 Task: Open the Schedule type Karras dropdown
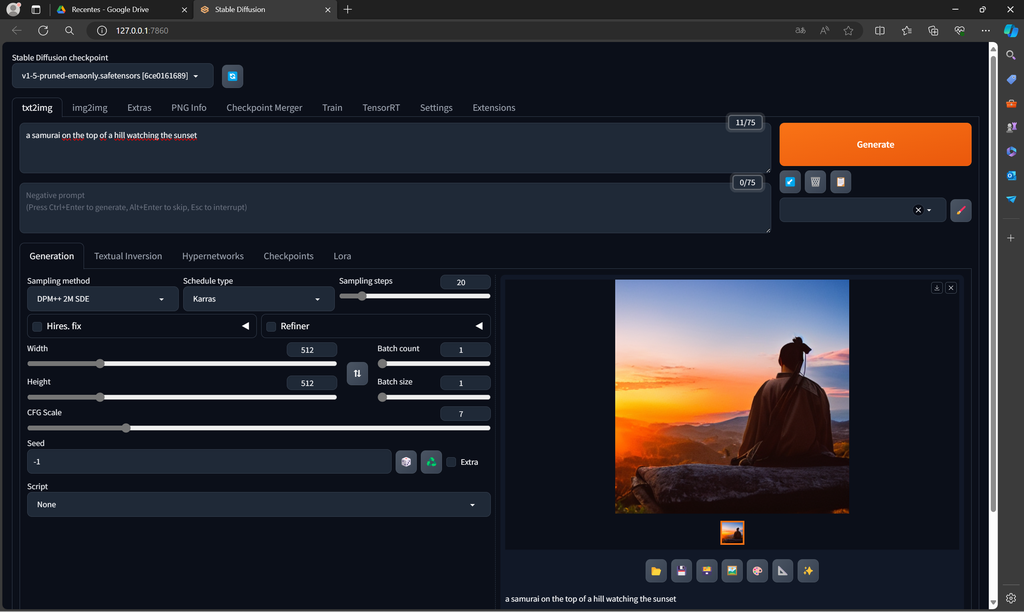pos(259,299)
